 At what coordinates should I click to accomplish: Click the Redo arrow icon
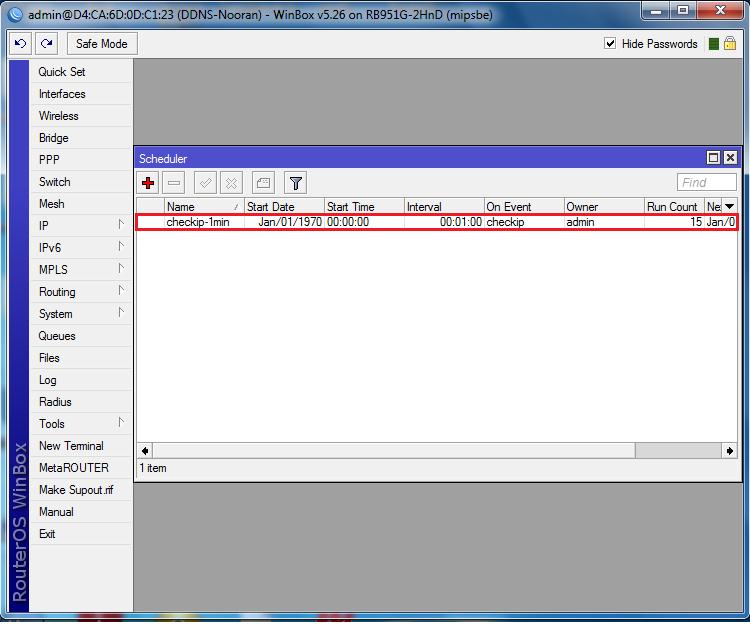click(x=46, y=44)
